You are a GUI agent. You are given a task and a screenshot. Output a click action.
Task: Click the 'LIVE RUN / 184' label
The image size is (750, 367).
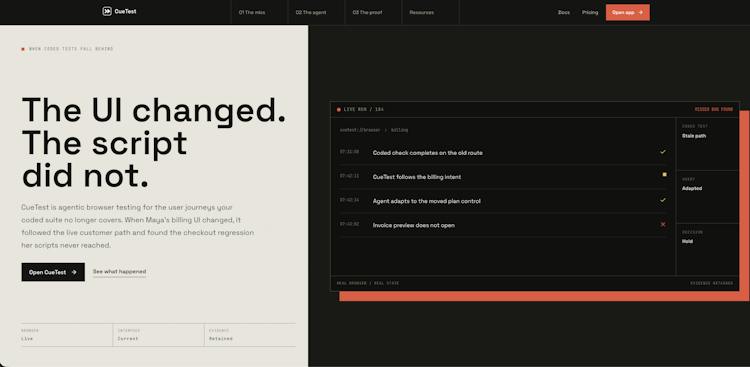pos(364,110)
